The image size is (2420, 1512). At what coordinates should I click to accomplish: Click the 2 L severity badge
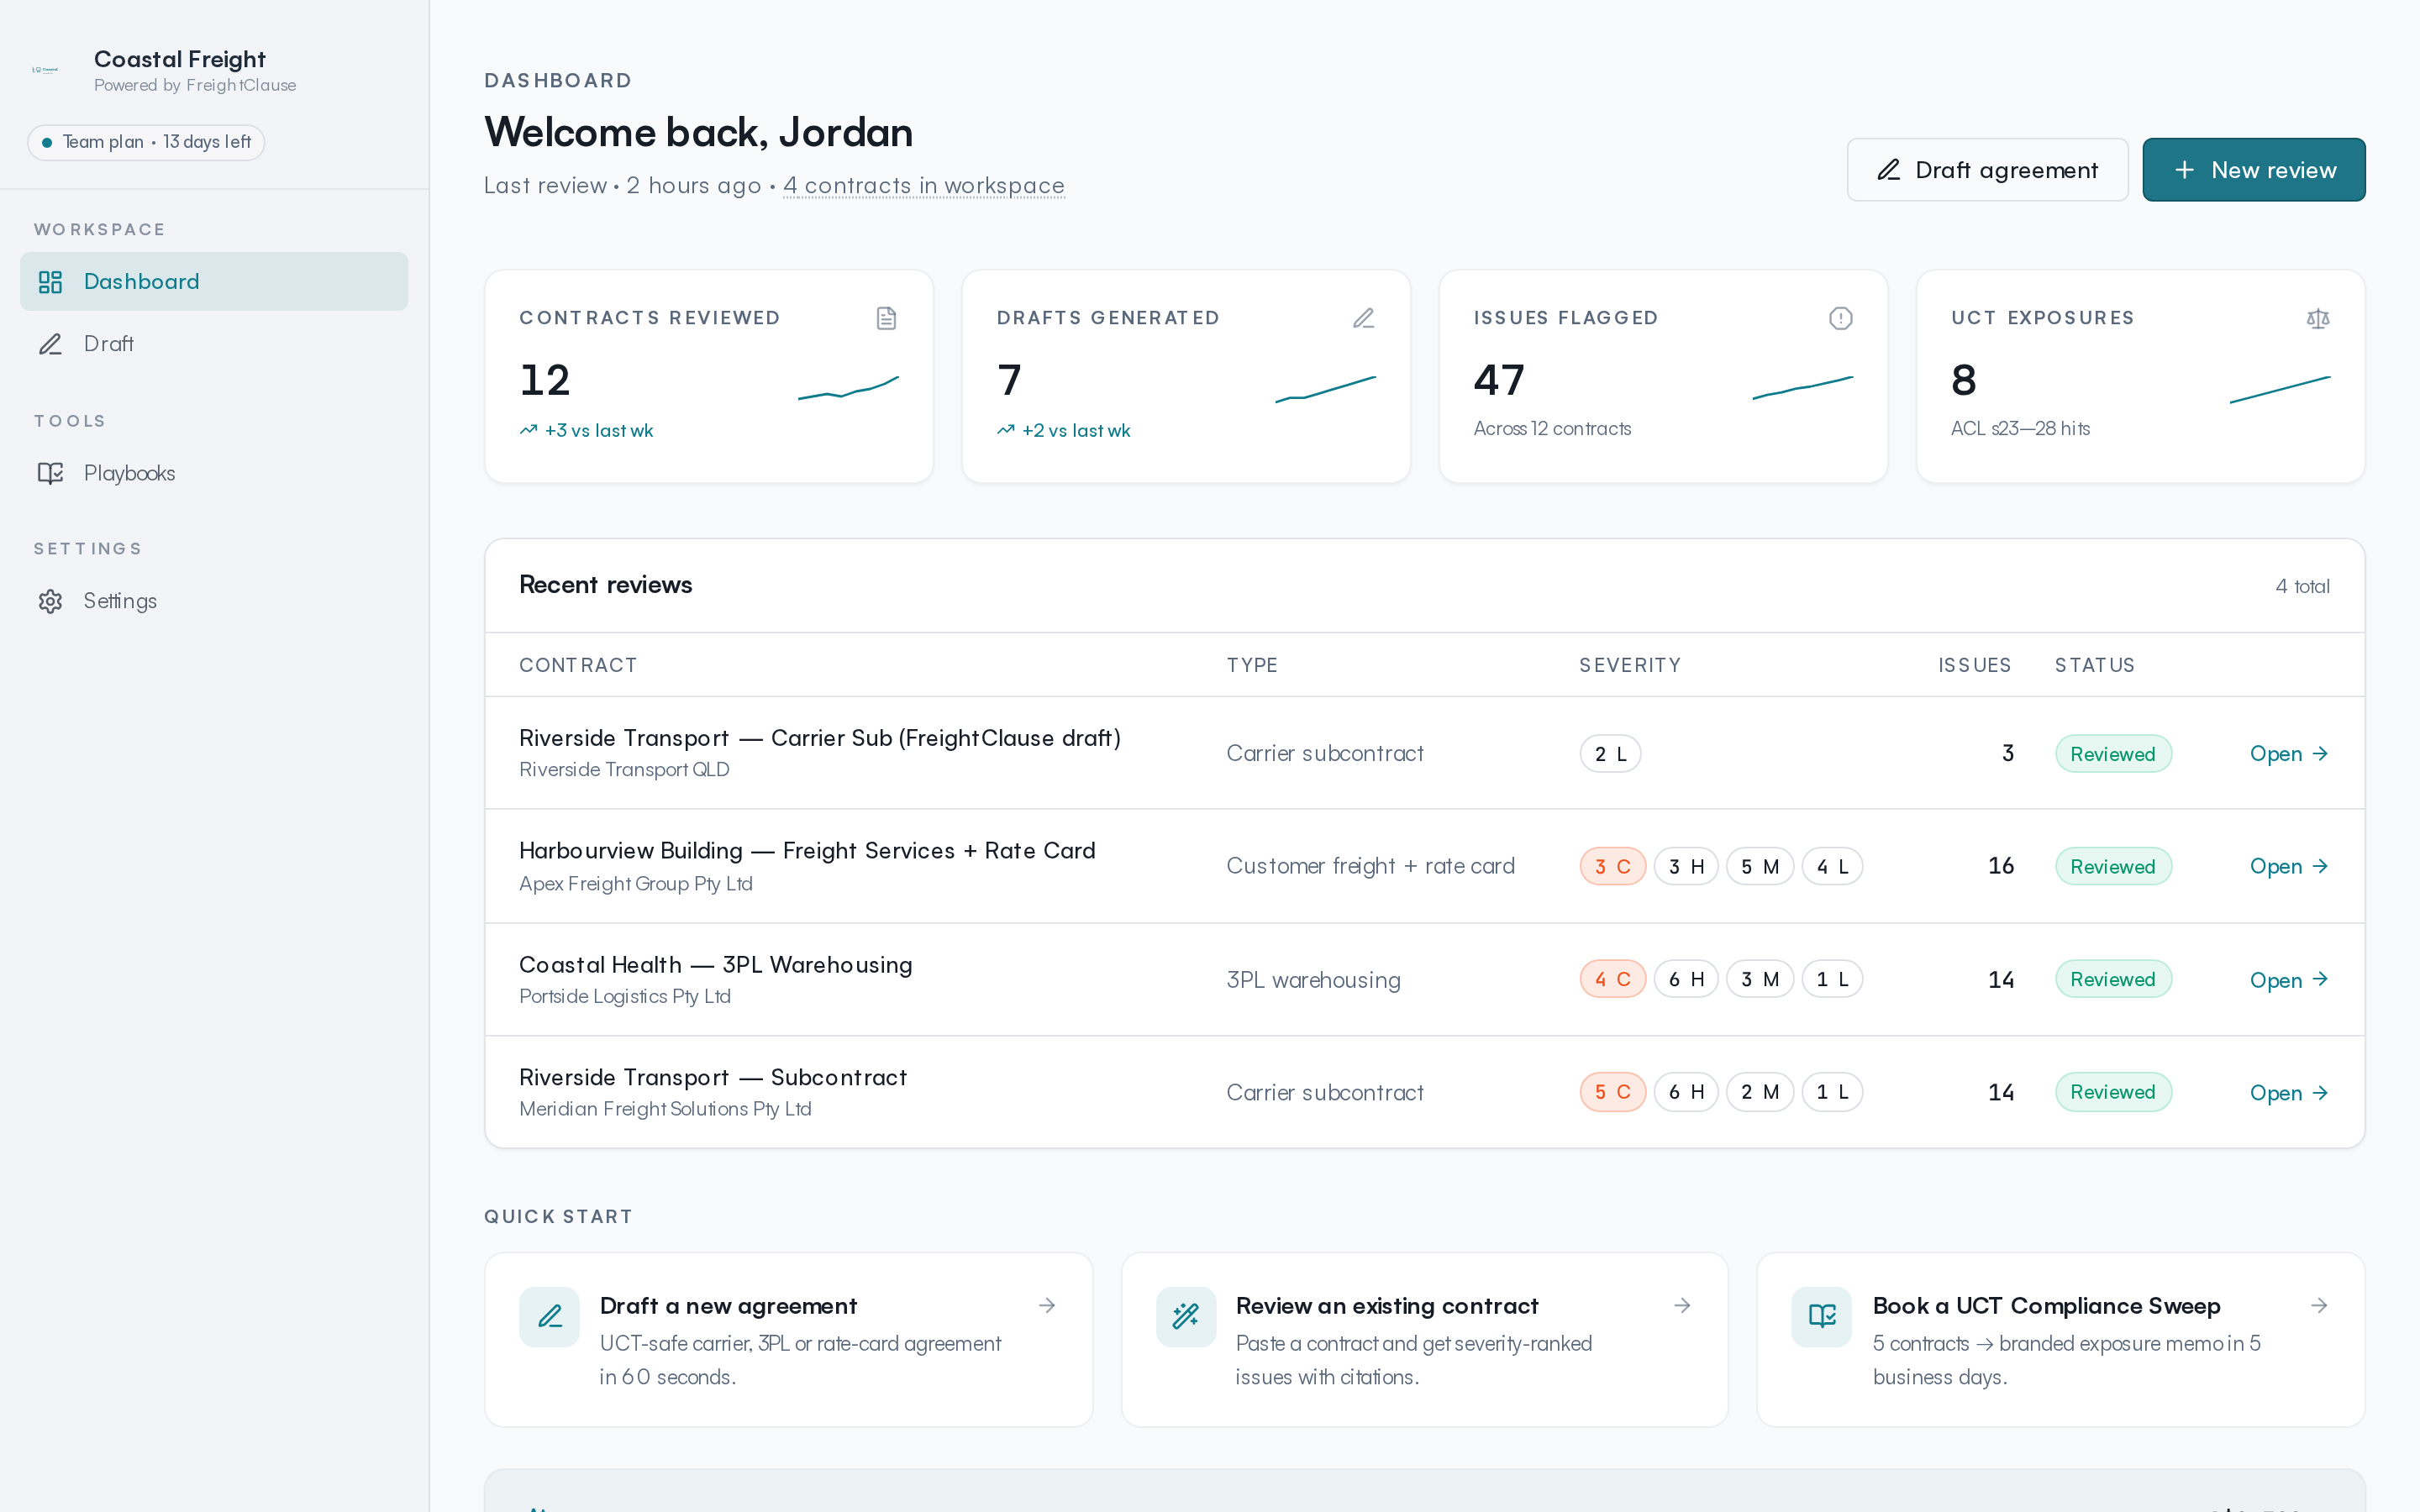click(x=1610, y=754)
